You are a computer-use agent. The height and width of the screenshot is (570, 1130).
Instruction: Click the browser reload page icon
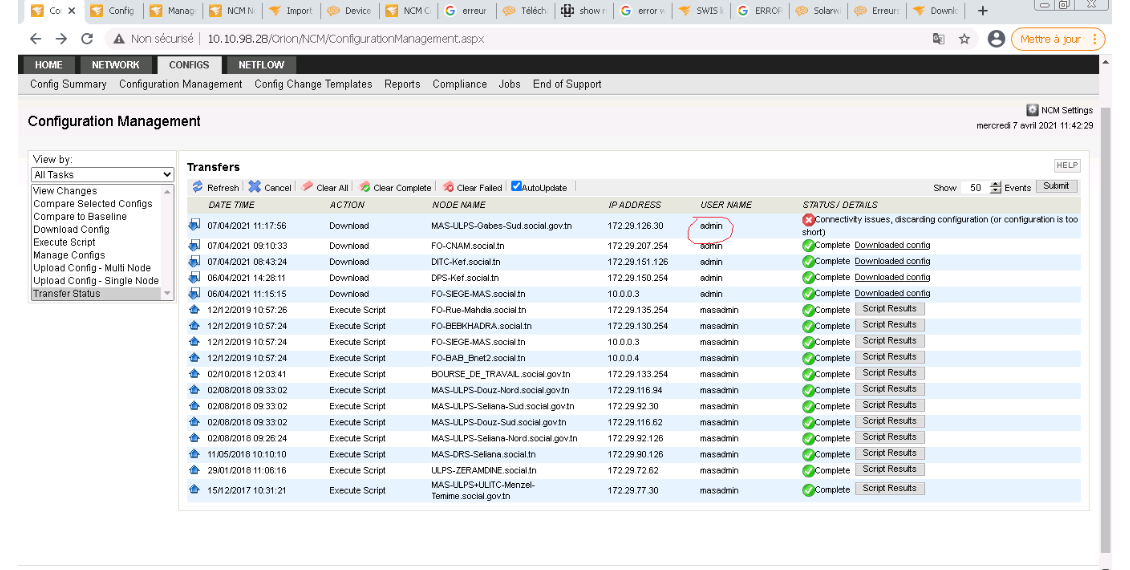[x=87, y=39]
